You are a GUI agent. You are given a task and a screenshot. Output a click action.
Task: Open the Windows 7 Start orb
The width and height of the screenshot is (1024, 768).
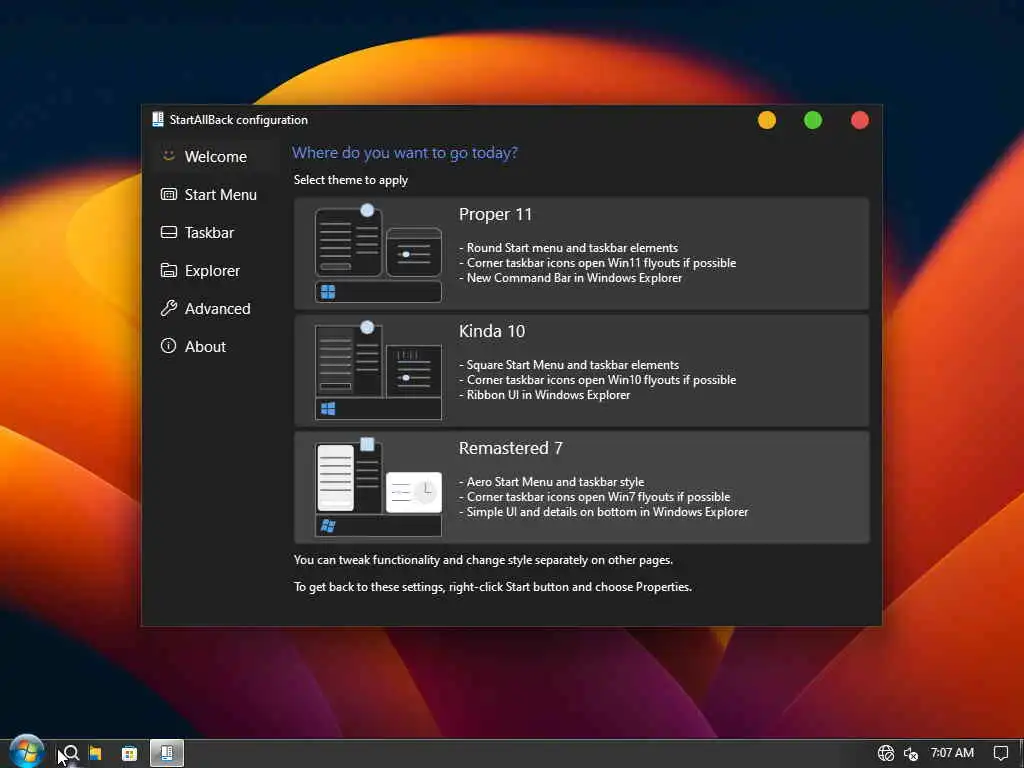[x=27, y=752]
